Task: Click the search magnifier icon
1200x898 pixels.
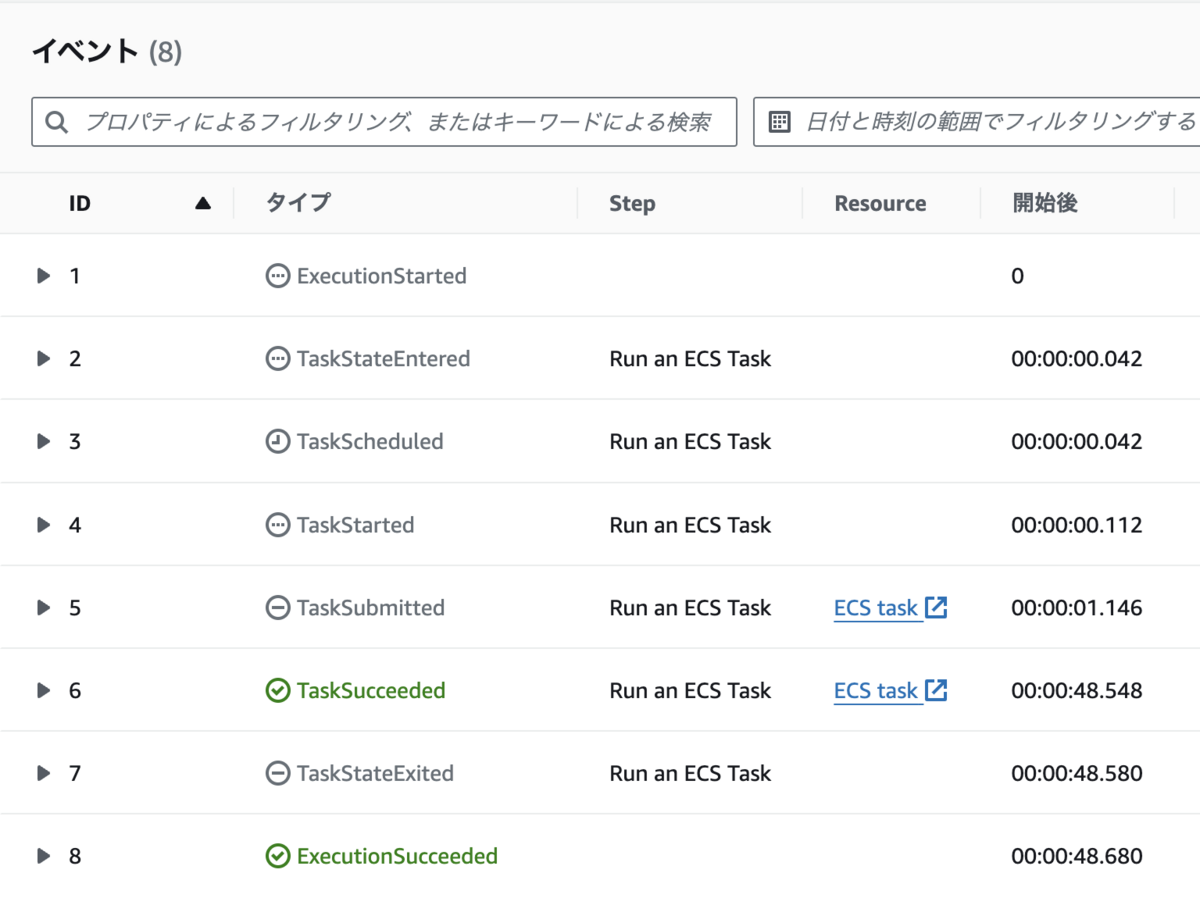Action: tap(57, 122)
